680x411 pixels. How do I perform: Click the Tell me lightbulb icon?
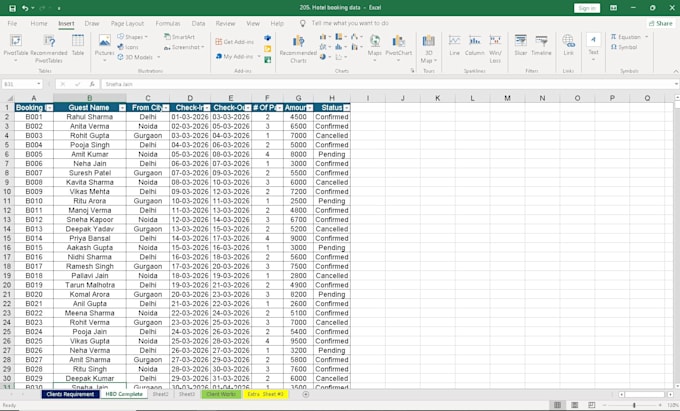303,23
